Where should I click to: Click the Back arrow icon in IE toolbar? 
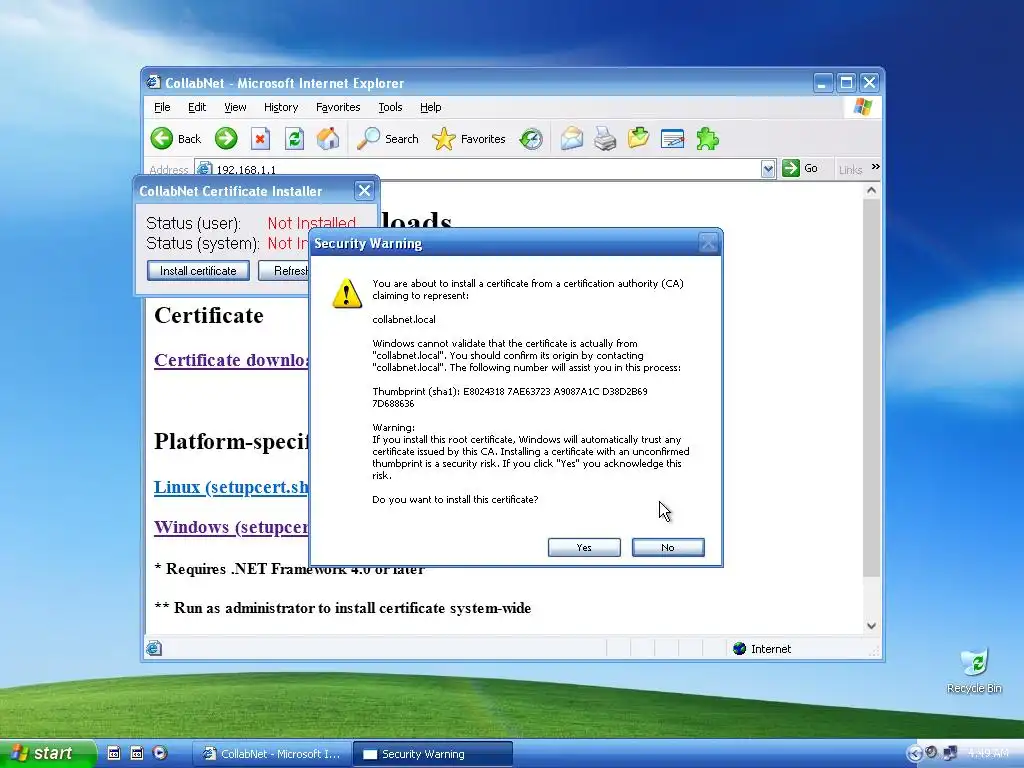tap(161, 138)
